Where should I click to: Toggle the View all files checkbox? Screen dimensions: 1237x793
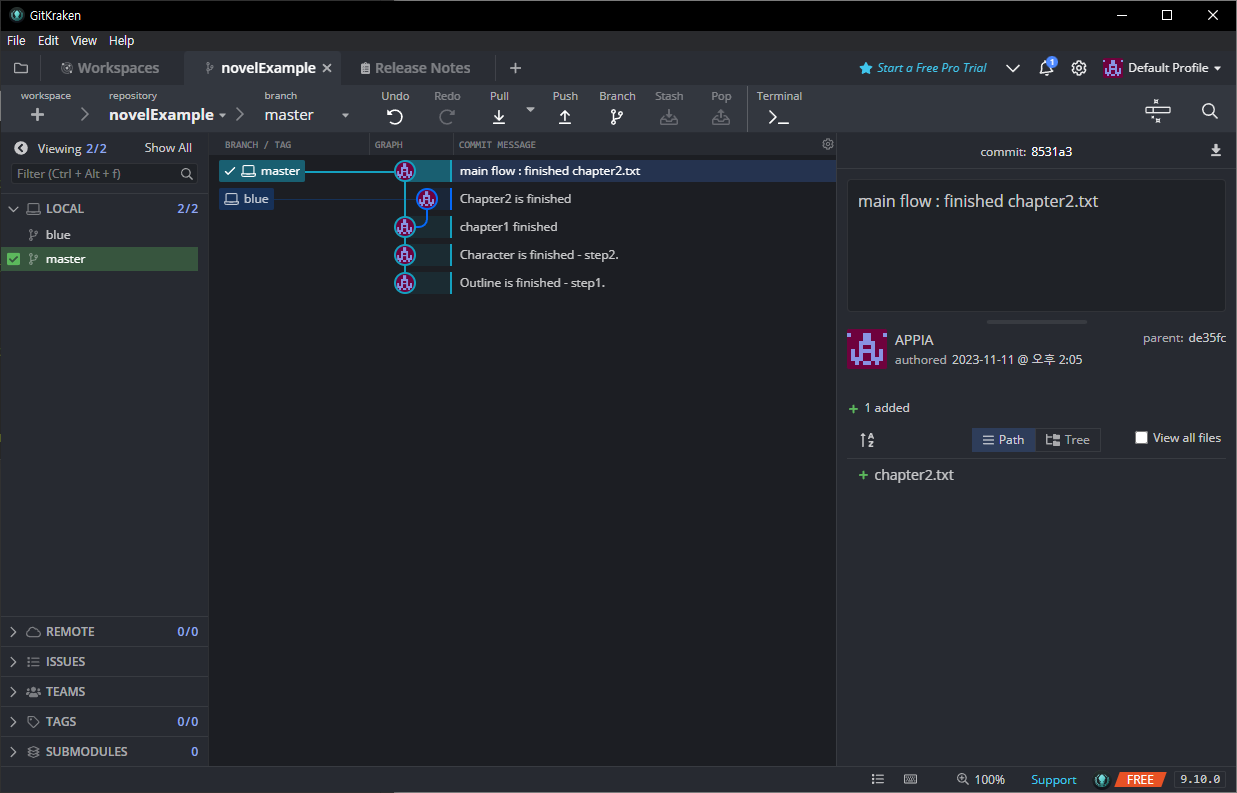click(1141, 438)
